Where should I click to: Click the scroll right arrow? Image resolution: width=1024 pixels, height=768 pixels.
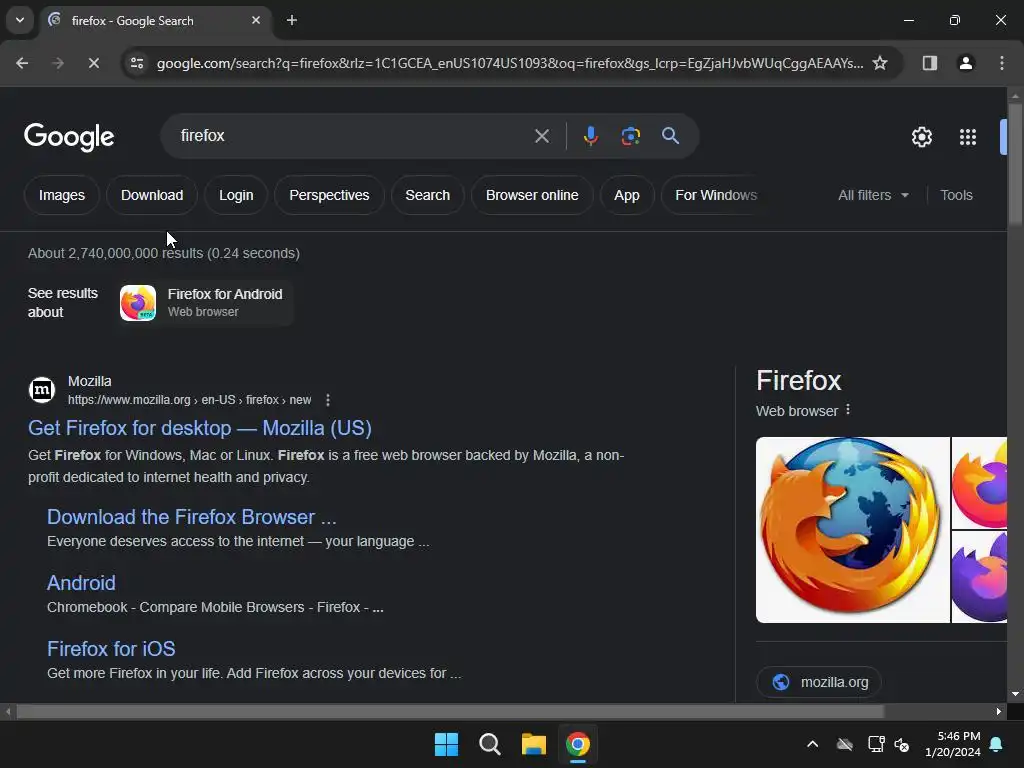(x=999, y=711)
